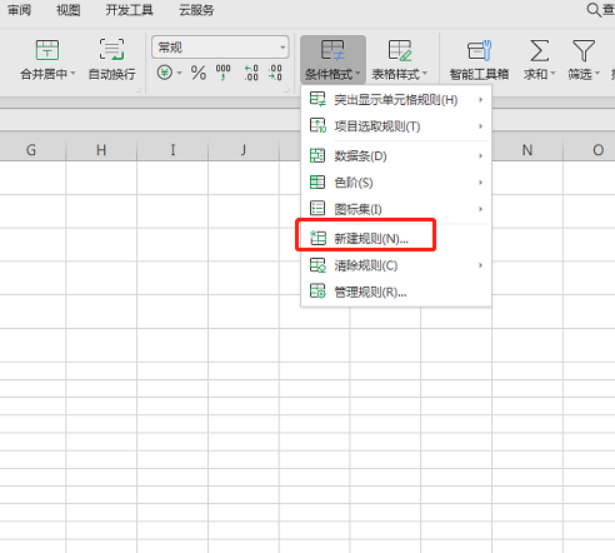Switch to the 视图 tab
The width and height of the screenshot is (615, 553).
tap(68, 11)
